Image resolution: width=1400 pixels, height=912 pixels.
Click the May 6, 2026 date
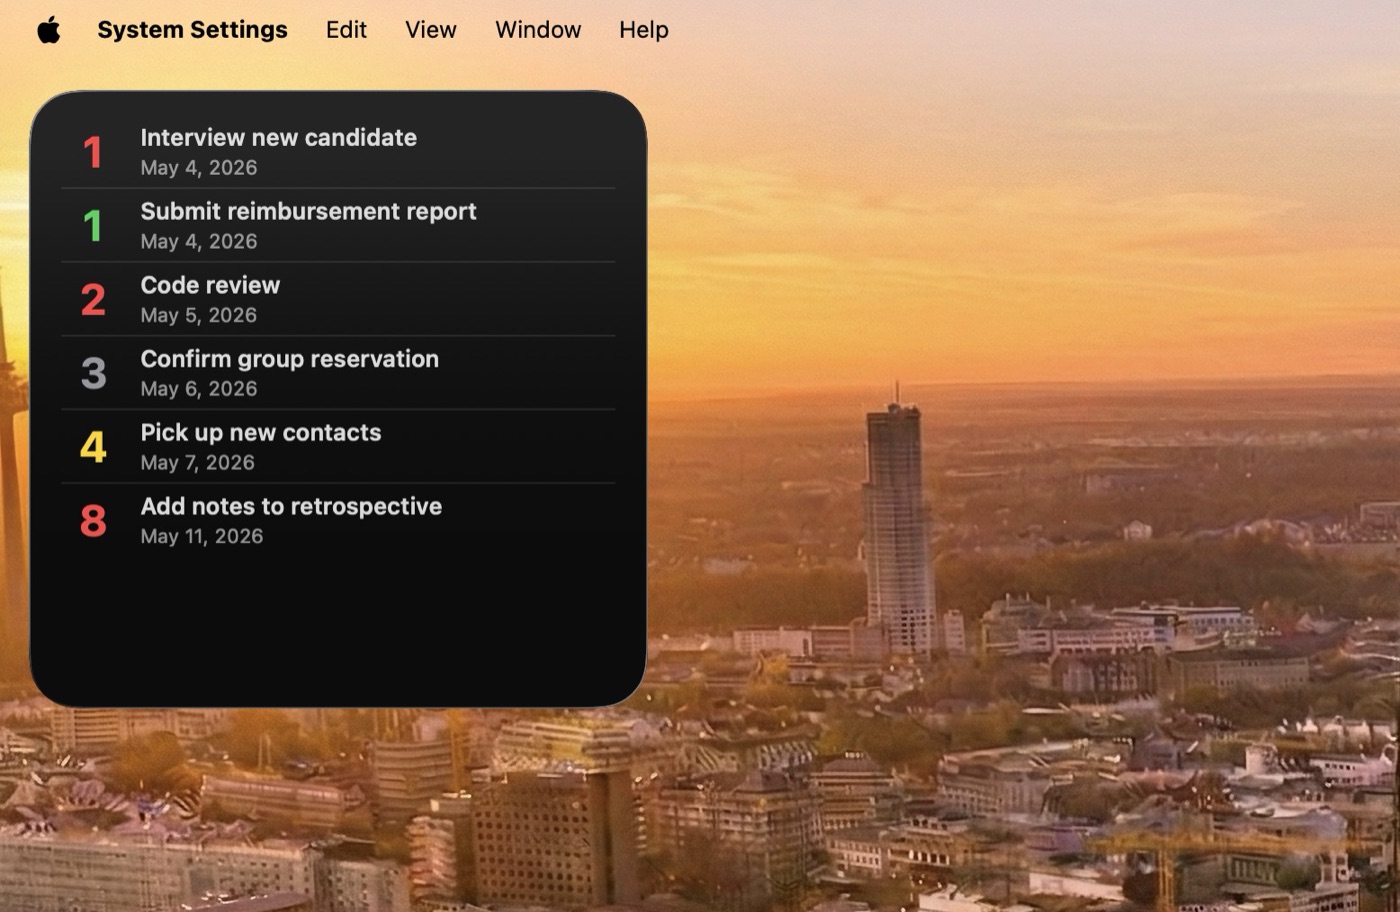tap(198, 389)
